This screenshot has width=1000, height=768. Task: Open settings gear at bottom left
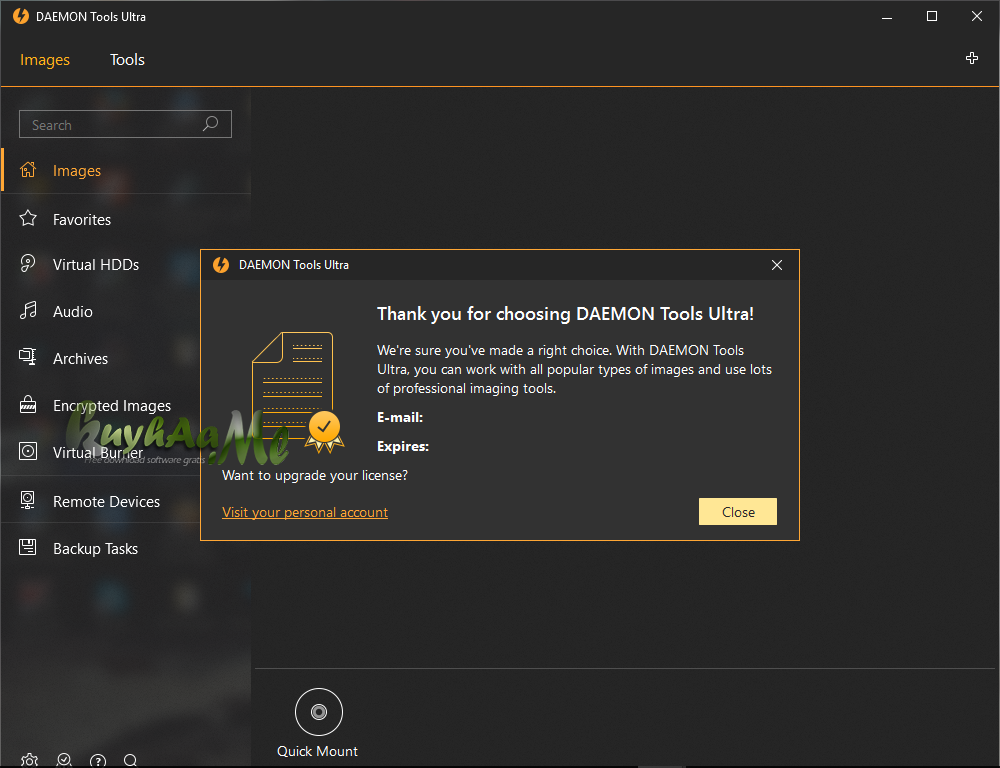[x=29, y=760]
